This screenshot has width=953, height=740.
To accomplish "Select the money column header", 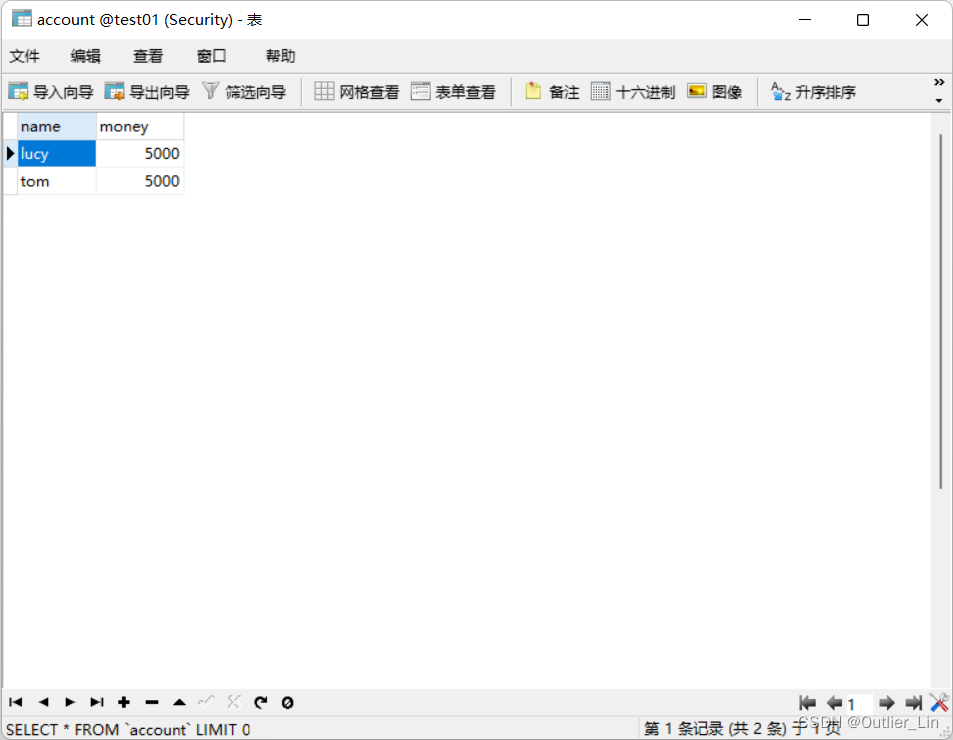I will 140,126.
